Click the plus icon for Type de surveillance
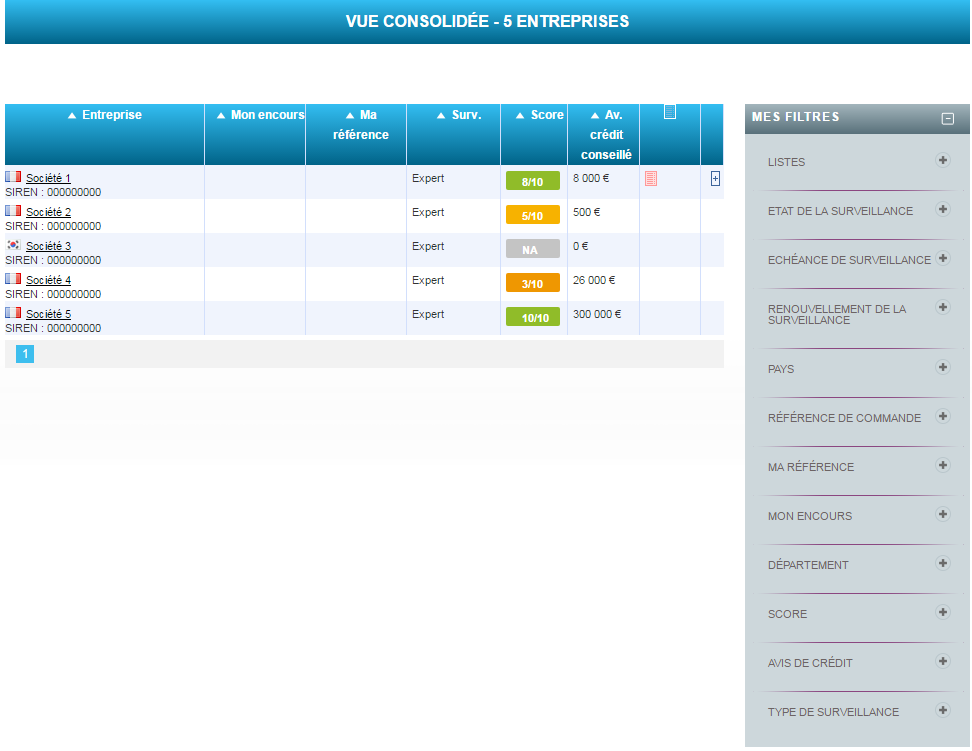Screen dimensions: 972x751 [942, 711]
